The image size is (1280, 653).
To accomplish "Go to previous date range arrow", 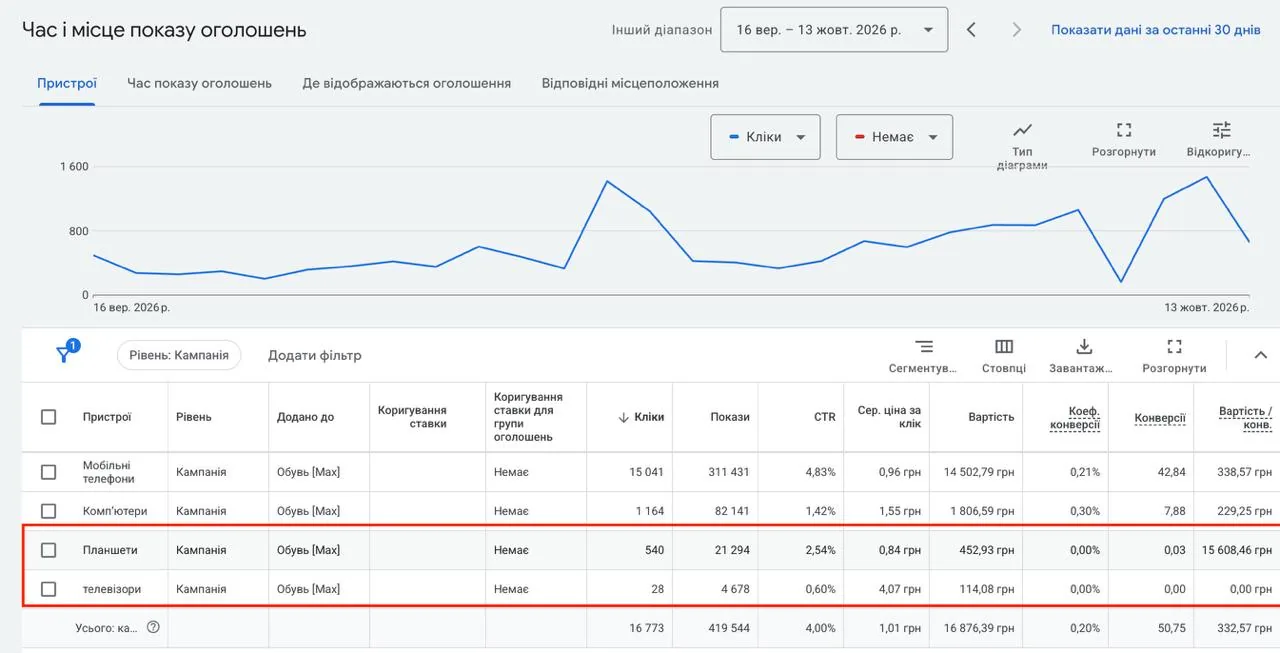I will pos(971,30).
